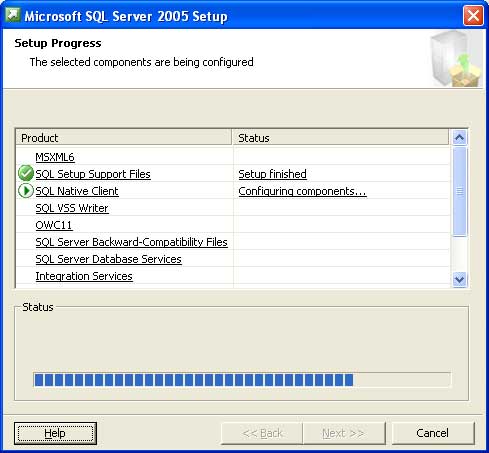This screenshot has width=489, height=453.
Task: Click the green play icon beside SQL Native Client
Action: pos(26,191)
